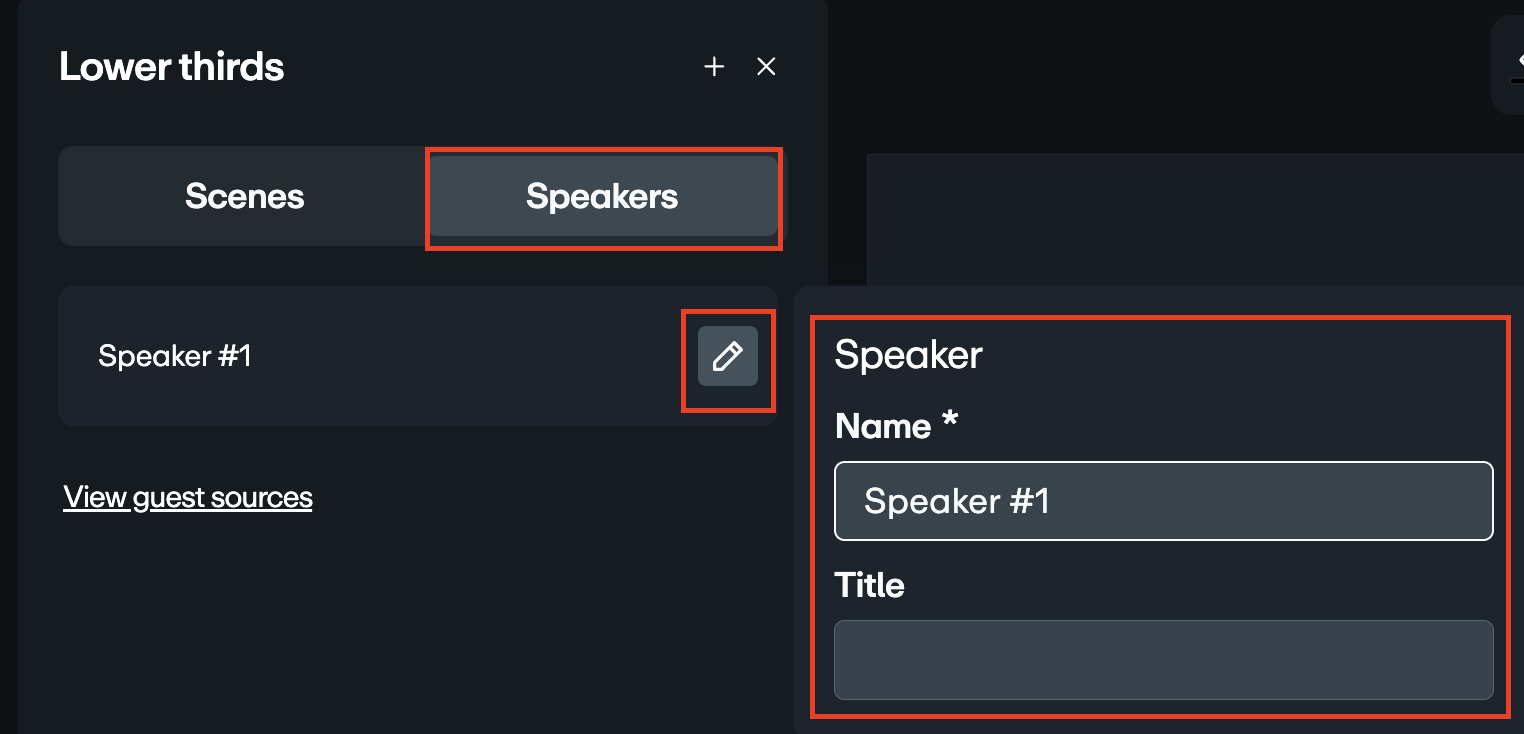Click the empty Title field
The width and height of the screenshot is (1524, 734).
click(x=1163, y=659)
